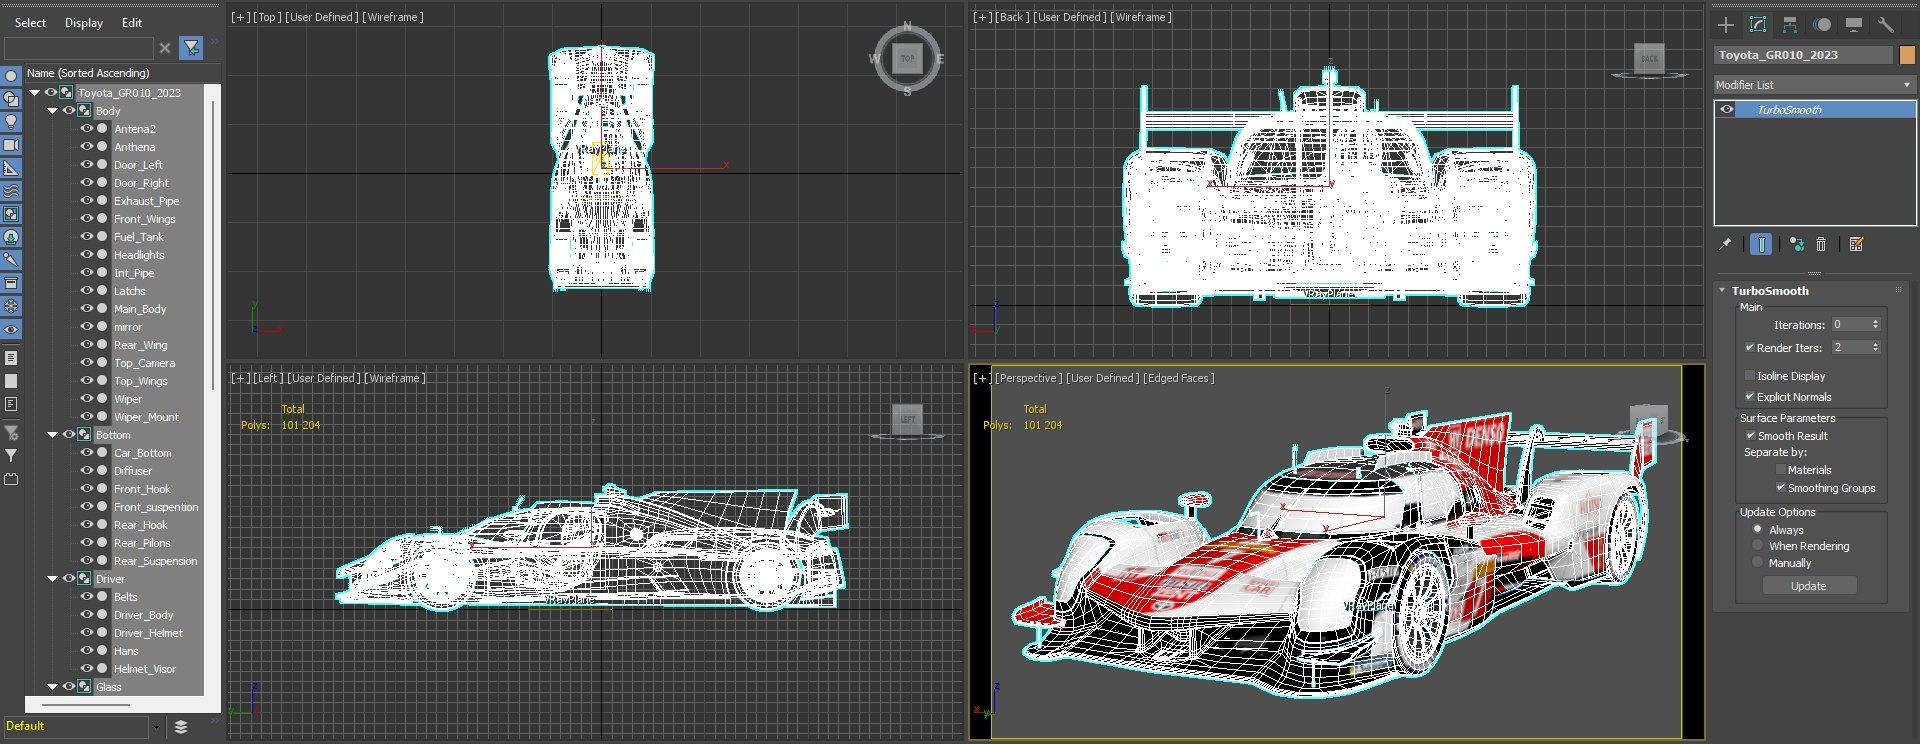Toggle Display Lights filter icon

[x=11, y=122]
